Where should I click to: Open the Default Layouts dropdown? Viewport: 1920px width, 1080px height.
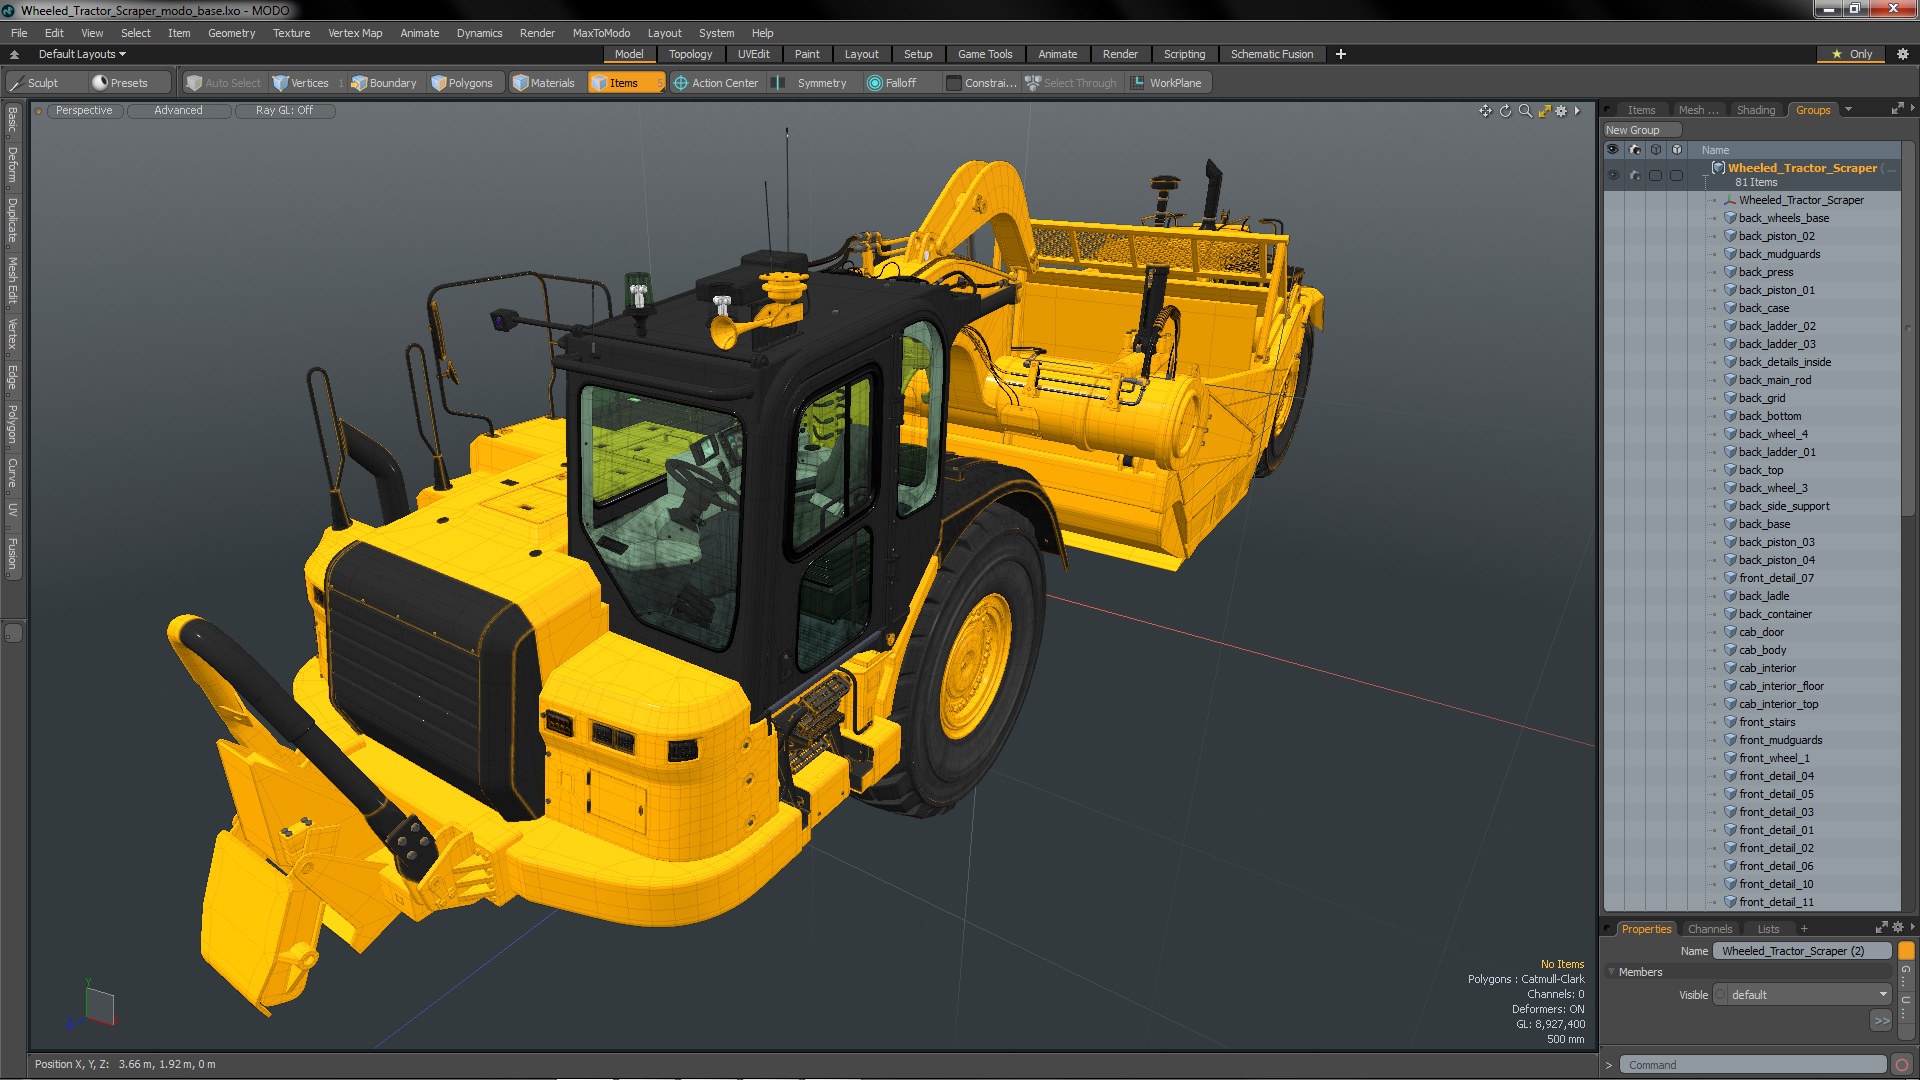tap(82, 54)
